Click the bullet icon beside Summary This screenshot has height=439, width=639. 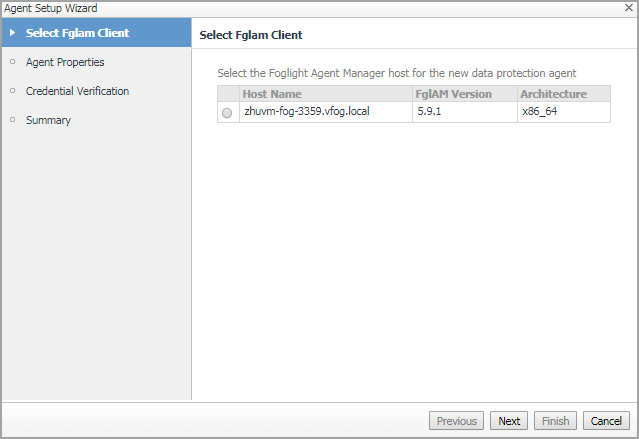click(x=12, y=120)
